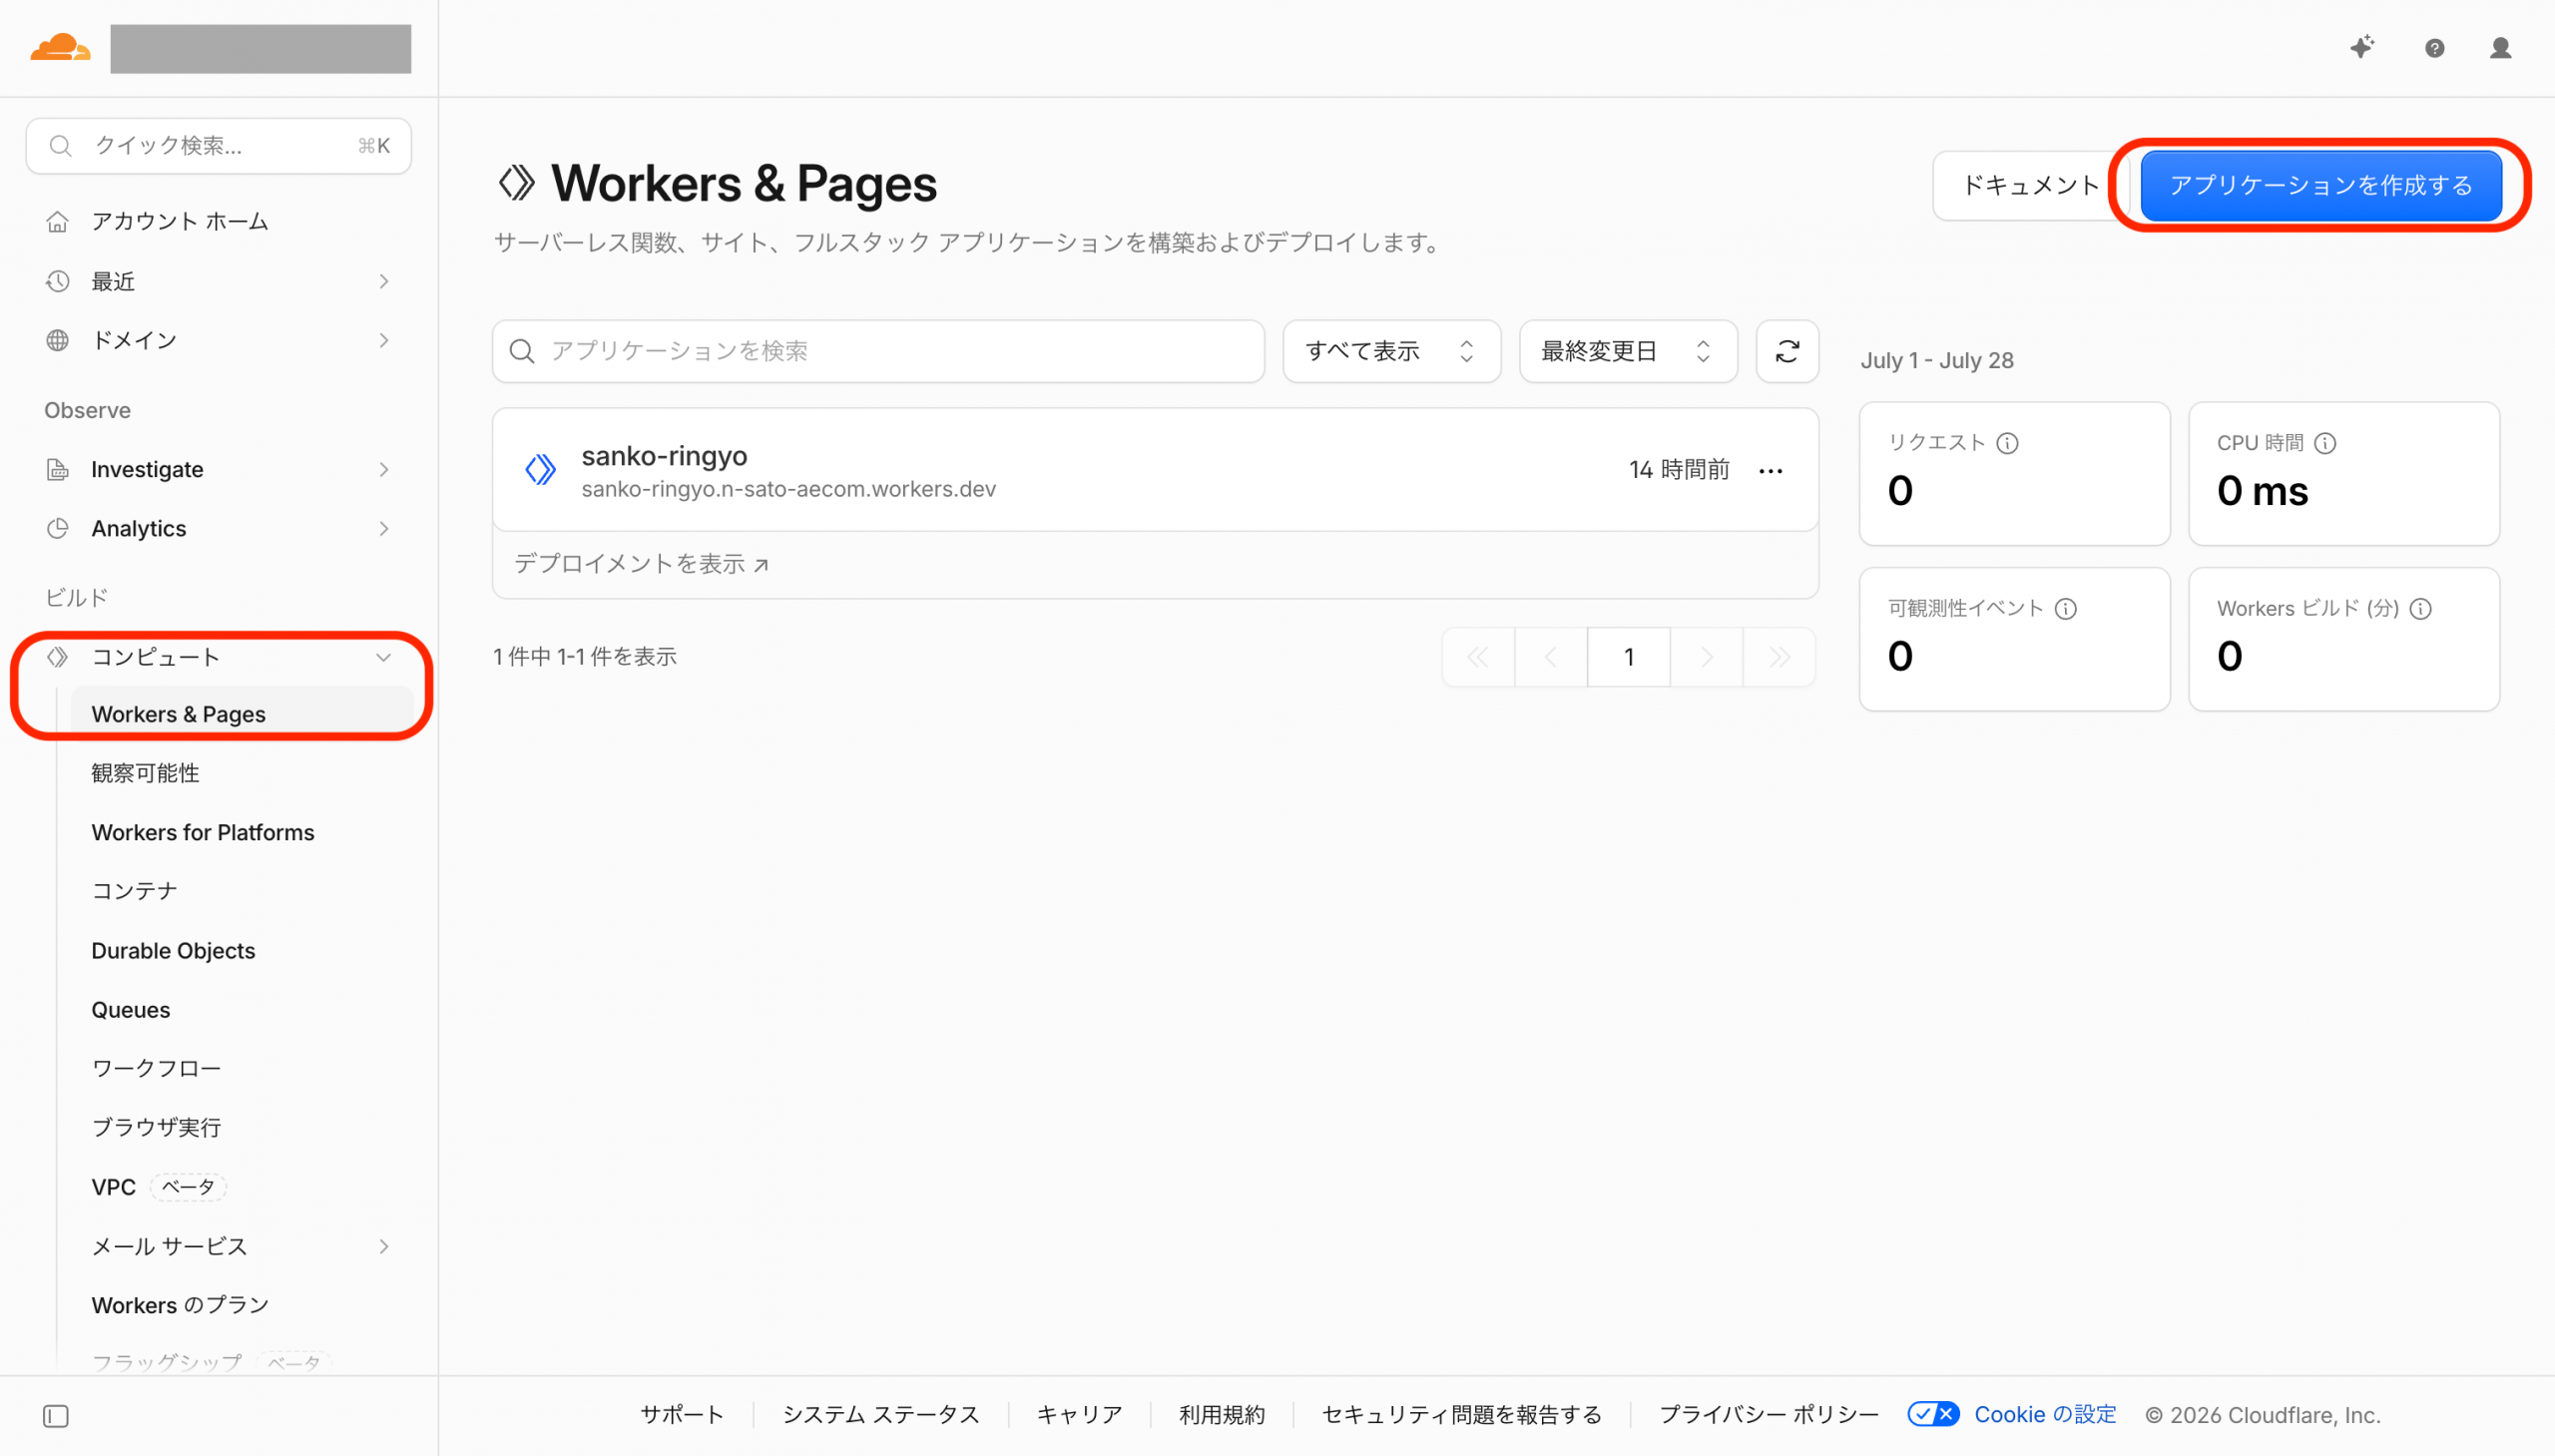Select page 1 in pagination

(x=1629, y=657)
